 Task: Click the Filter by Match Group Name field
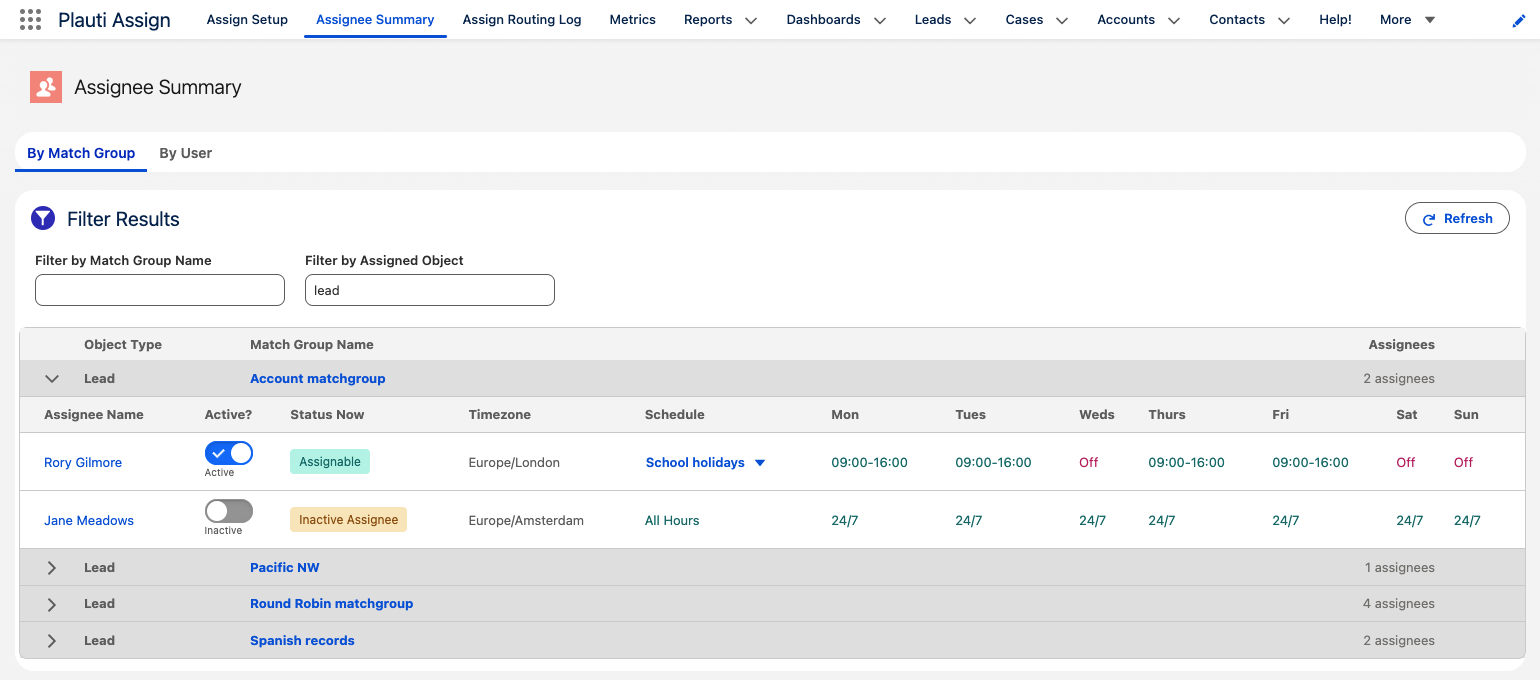tap(160, 290)
